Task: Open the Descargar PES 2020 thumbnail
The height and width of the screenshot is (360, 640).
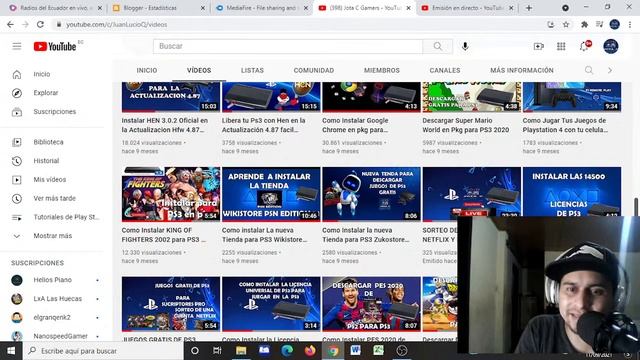Action: [x=371, y=304]
